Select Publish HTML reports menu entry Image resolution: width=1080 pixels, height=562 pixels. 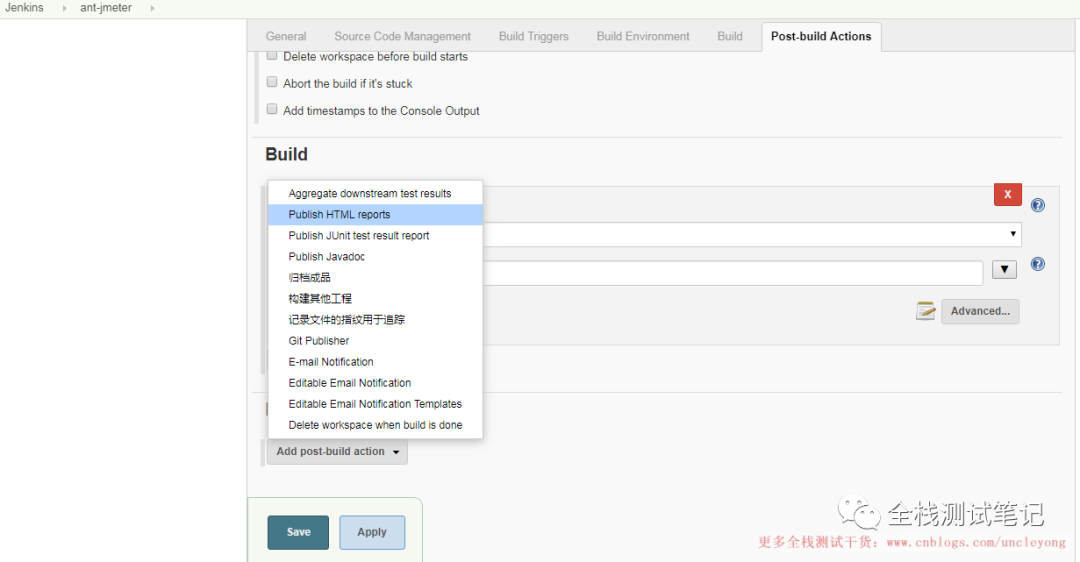[x=375, y=215]
